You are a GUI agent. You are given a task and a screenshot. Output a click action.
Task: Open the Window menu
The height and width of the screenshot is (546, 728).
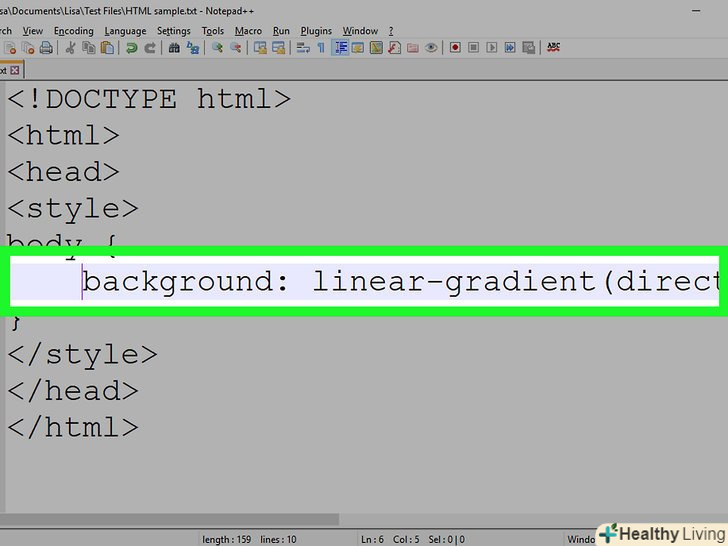pos(360,31)
